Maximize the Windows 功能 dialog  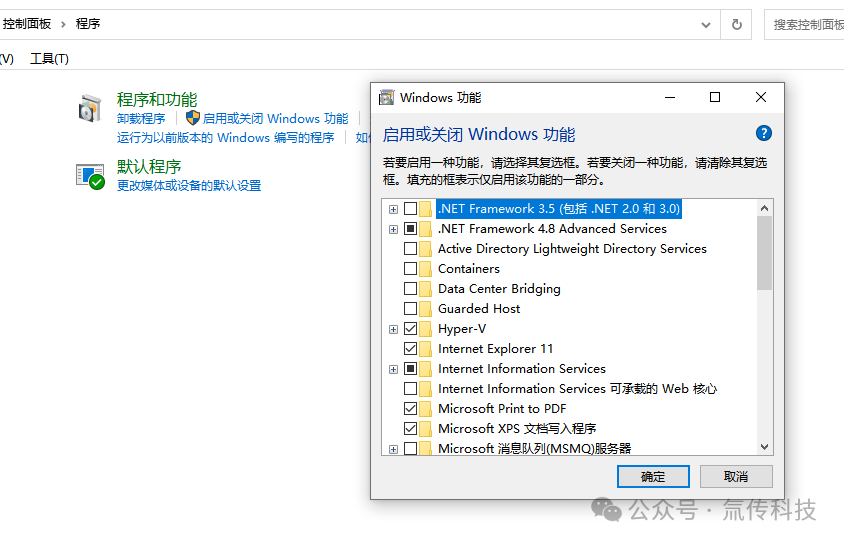pos(715,97)
